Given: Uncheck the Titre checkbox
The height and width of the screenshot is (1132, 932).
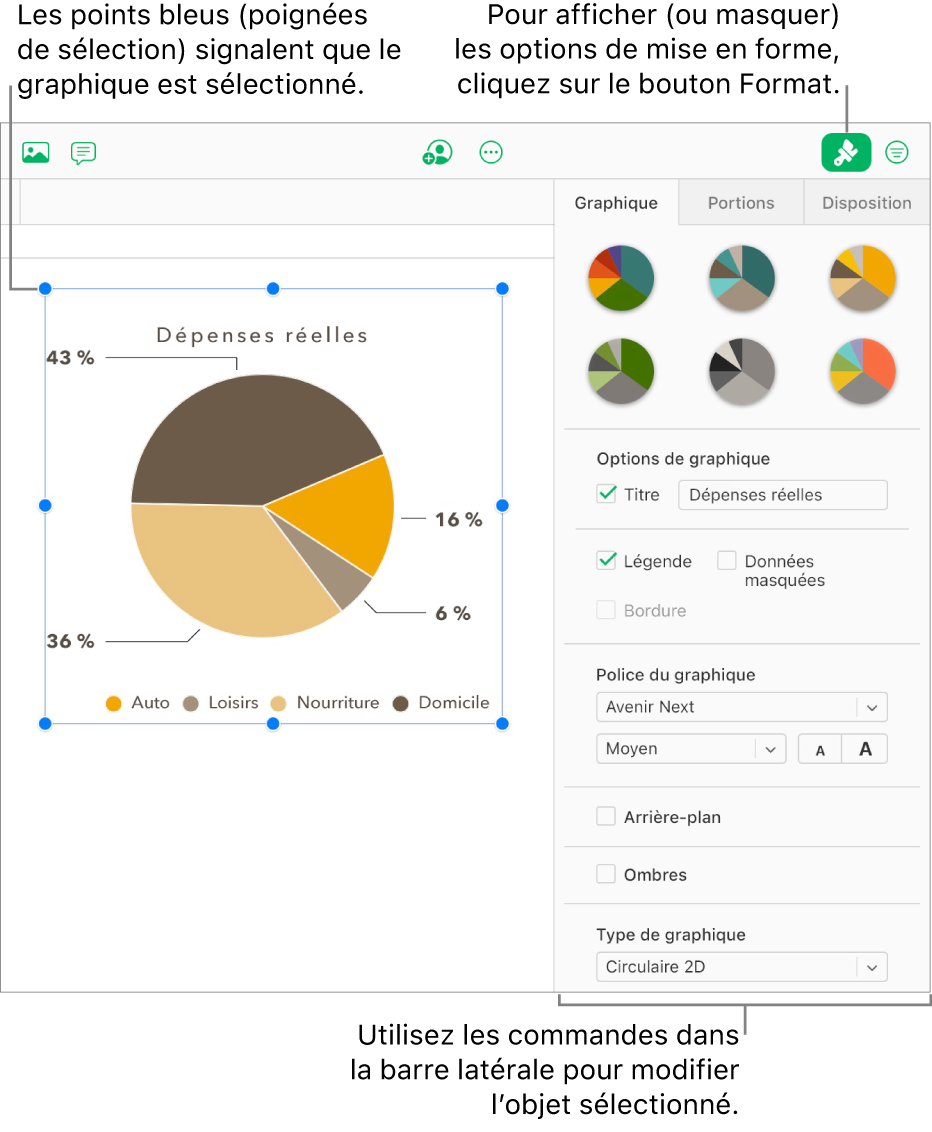Looking at the screenshot, I should 606,494.
